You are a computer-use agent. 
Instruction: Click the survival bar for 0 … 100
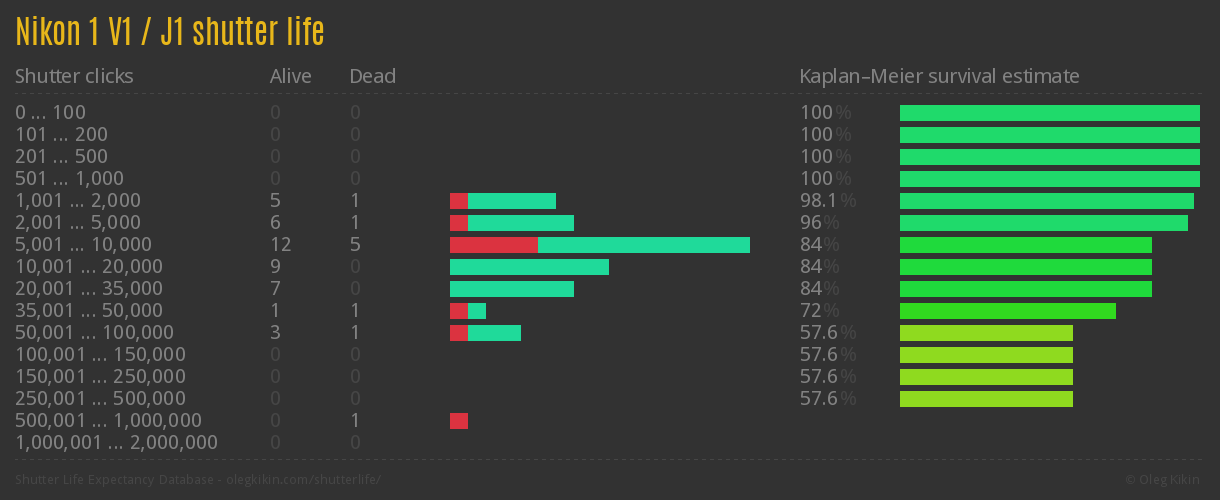click(1049, 113)
